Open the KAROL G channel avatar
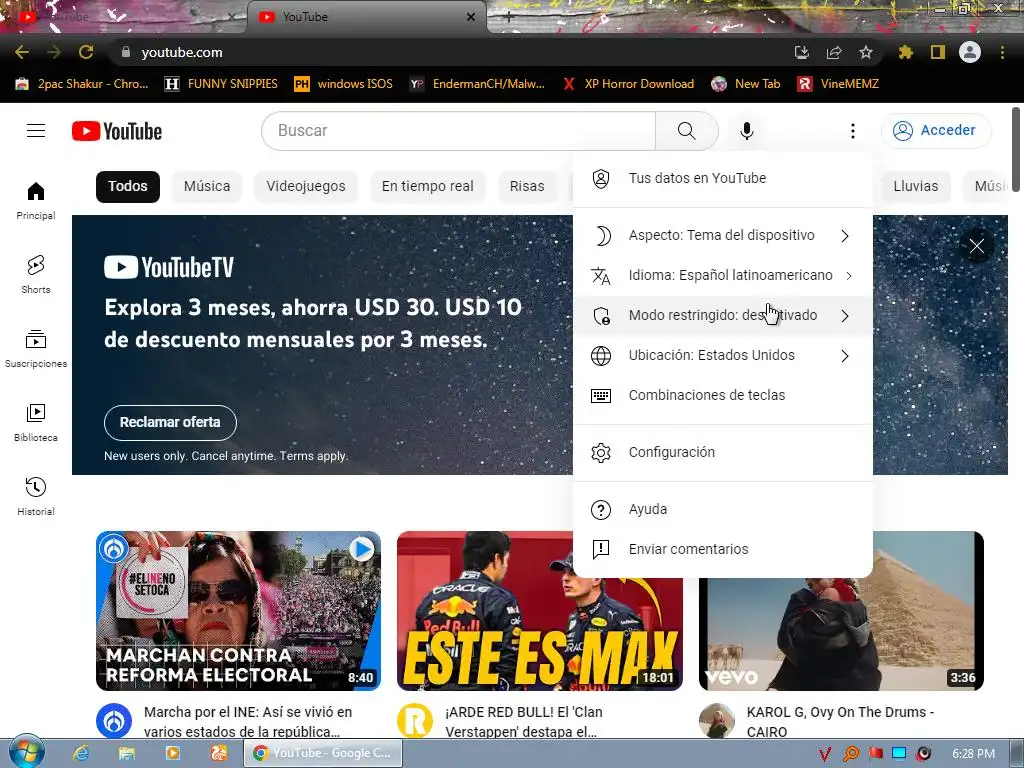 717,721
